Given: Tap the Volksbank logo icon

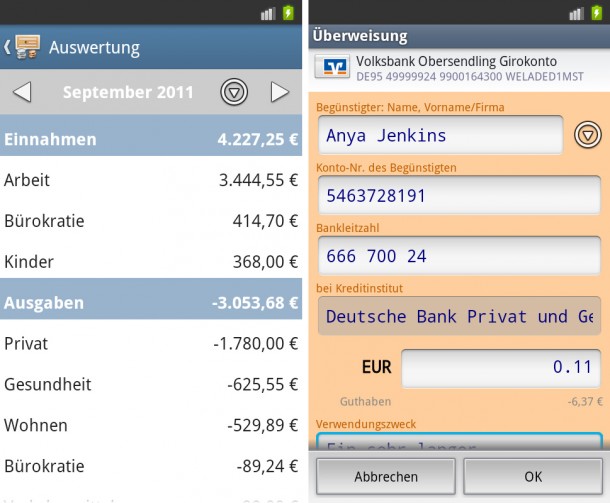Looking at the screenshot, I should click(x=333, y=66).
